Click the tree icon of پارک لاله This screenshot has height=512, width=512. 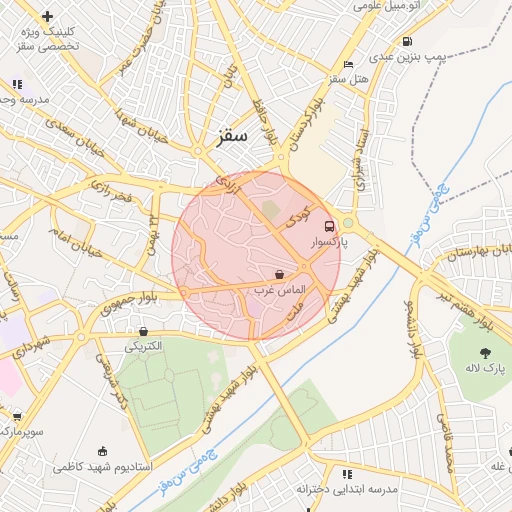coord(485,353)
